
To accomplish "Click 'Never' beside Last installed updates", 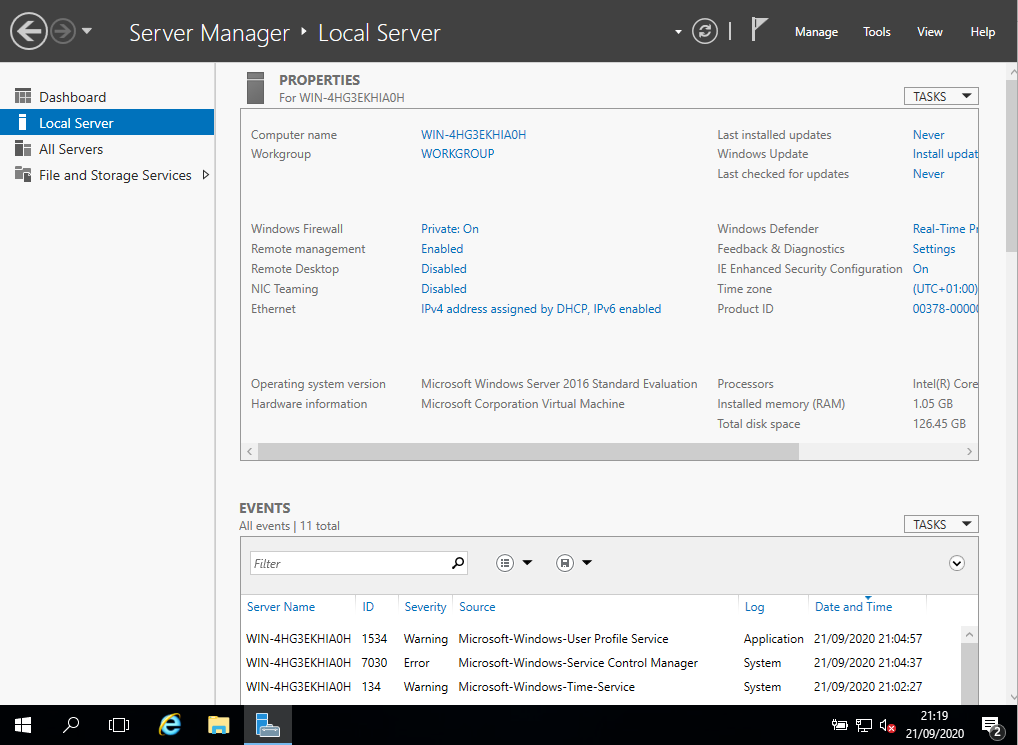I will click(928, 134).
